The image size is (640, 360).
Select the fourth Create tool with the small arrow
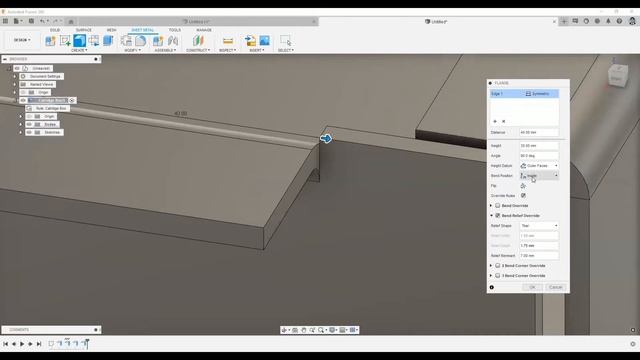[x=94, y=40]
